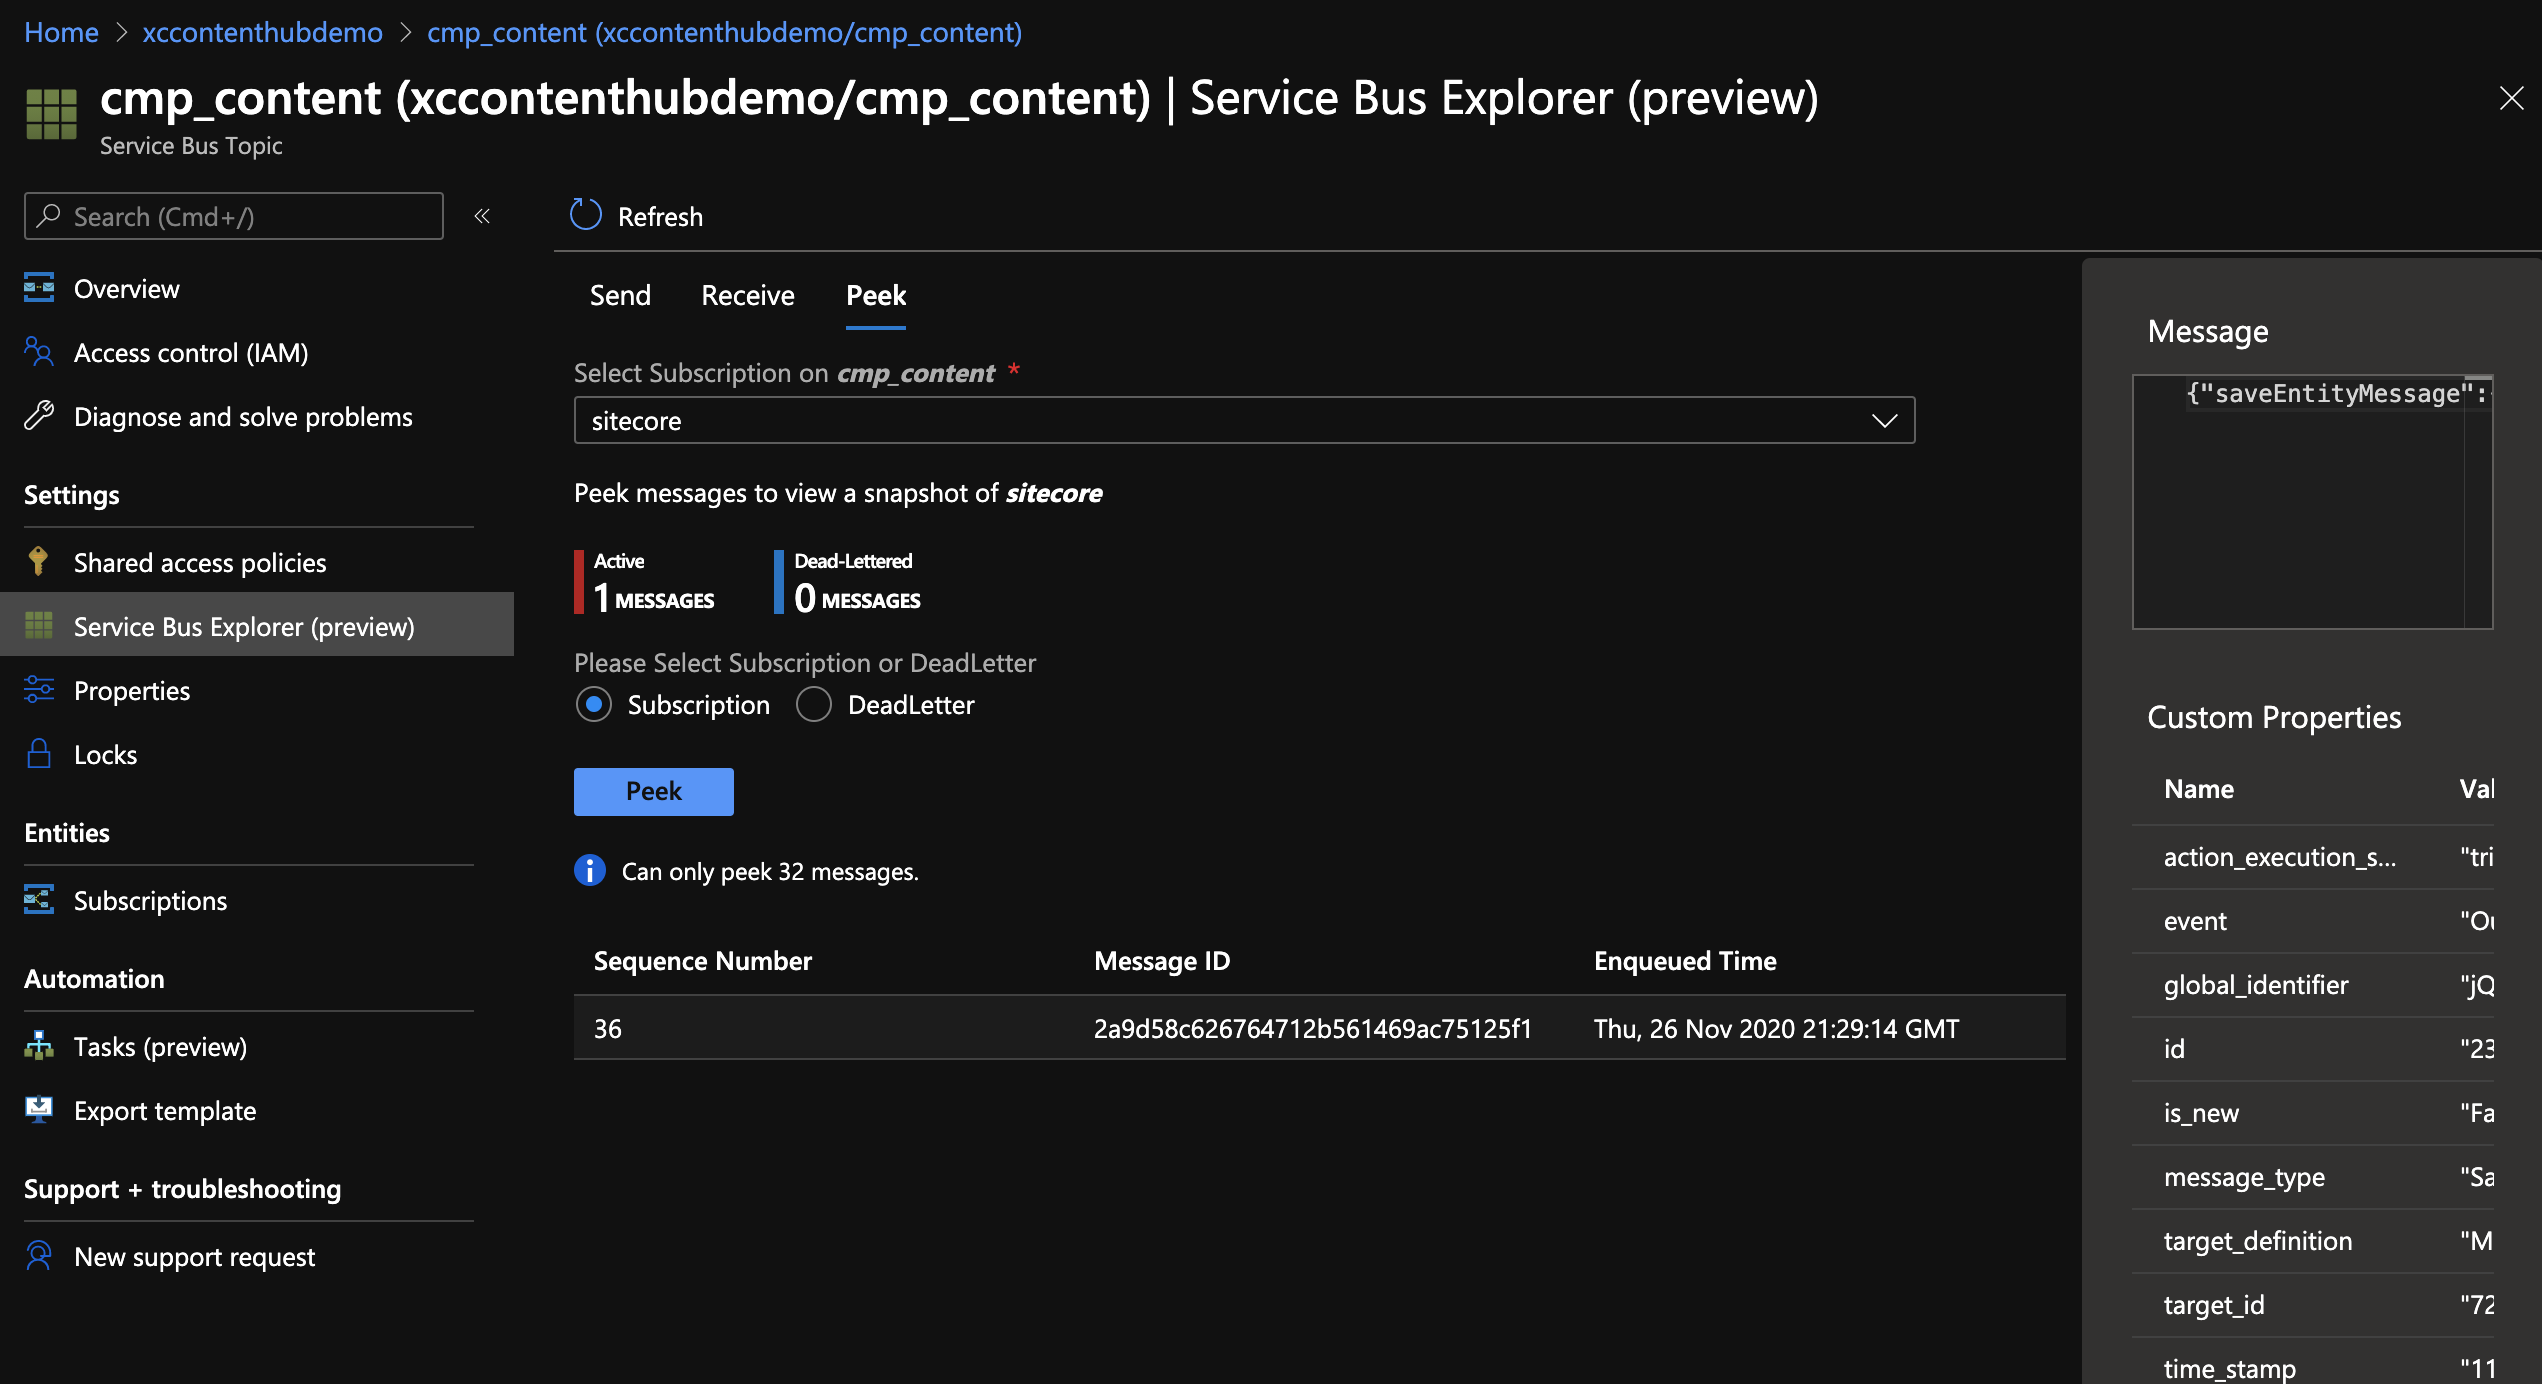
Task: Click the message_type property row
Action: click(x=2313, y=1177)
